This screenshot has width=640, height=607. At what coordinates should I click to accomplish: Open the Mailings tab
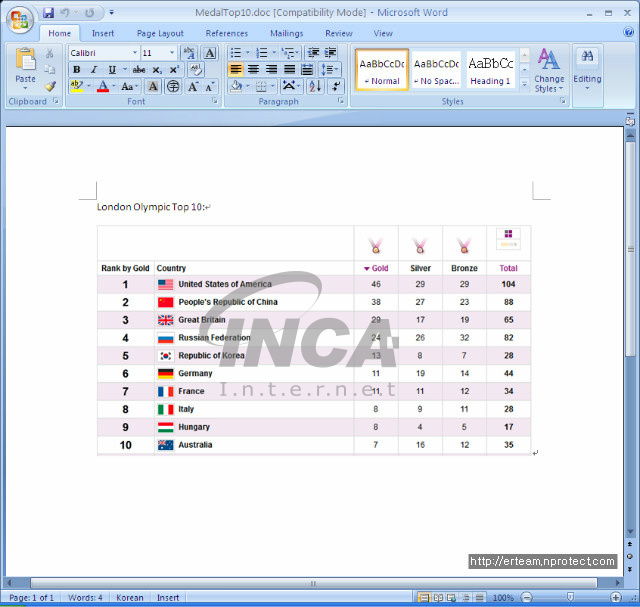click(x=287, y=33)
